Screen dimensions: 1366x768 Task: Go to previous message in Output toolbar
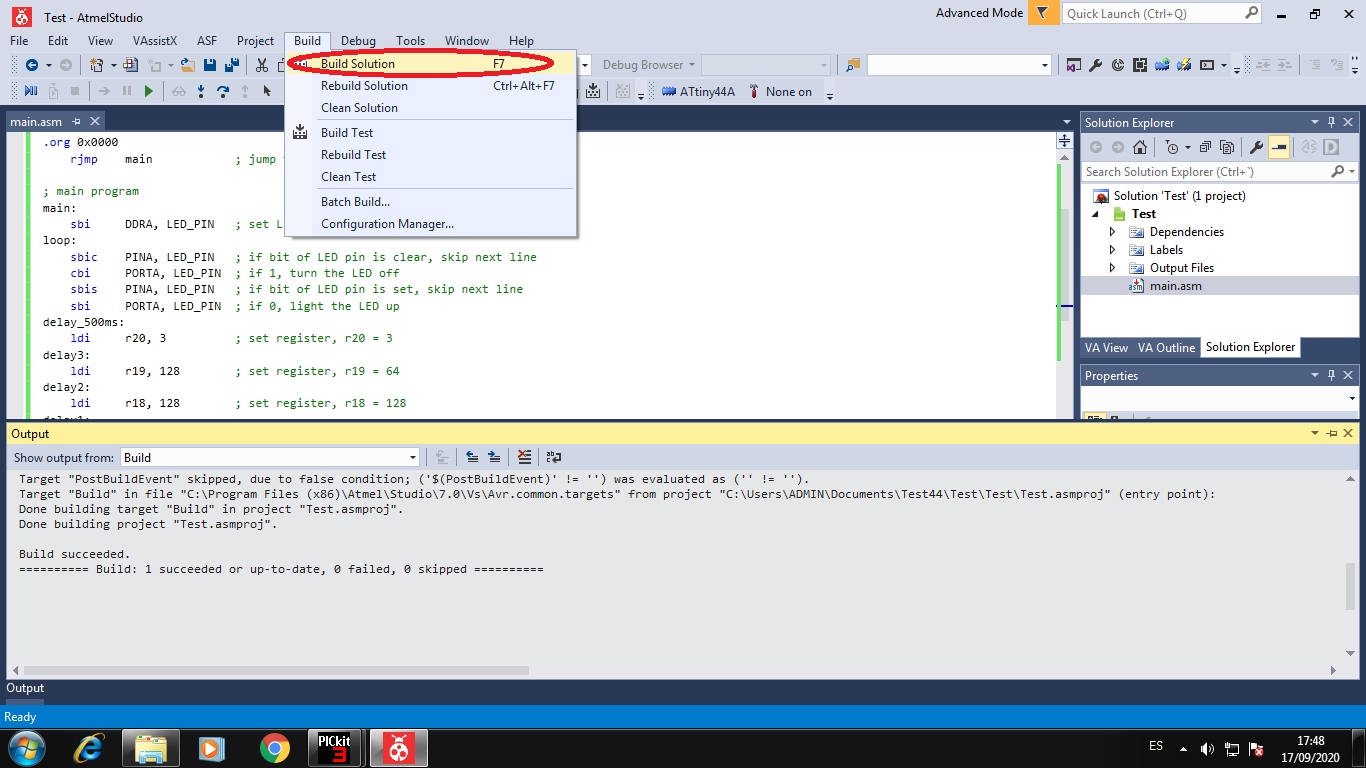coord(472,457)
